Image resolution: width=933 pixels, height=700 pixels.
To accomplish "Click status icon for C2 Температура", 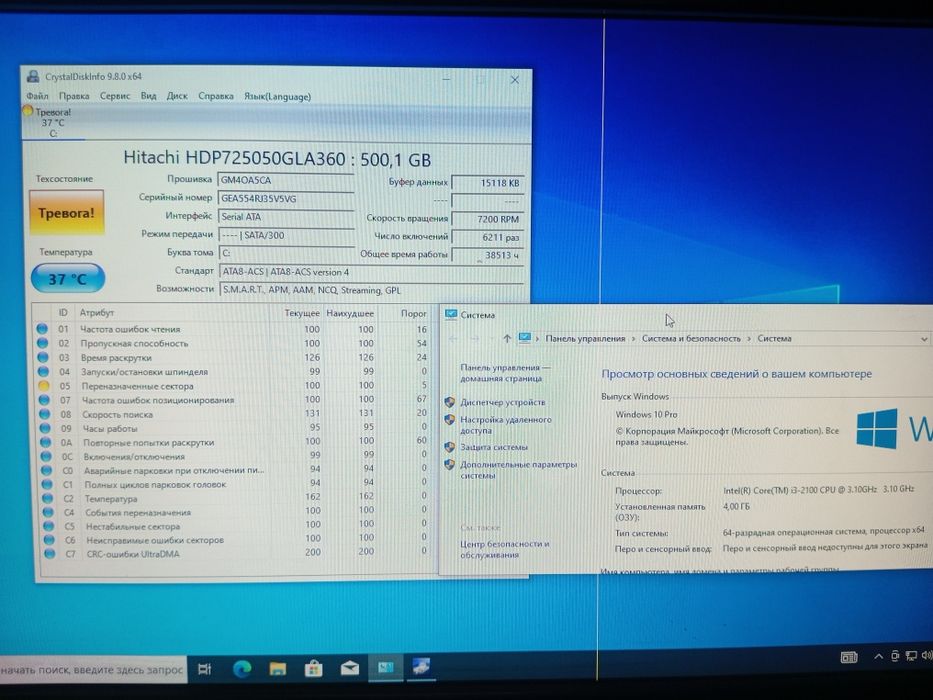I will pyautogui.click(x=48, y=498).
